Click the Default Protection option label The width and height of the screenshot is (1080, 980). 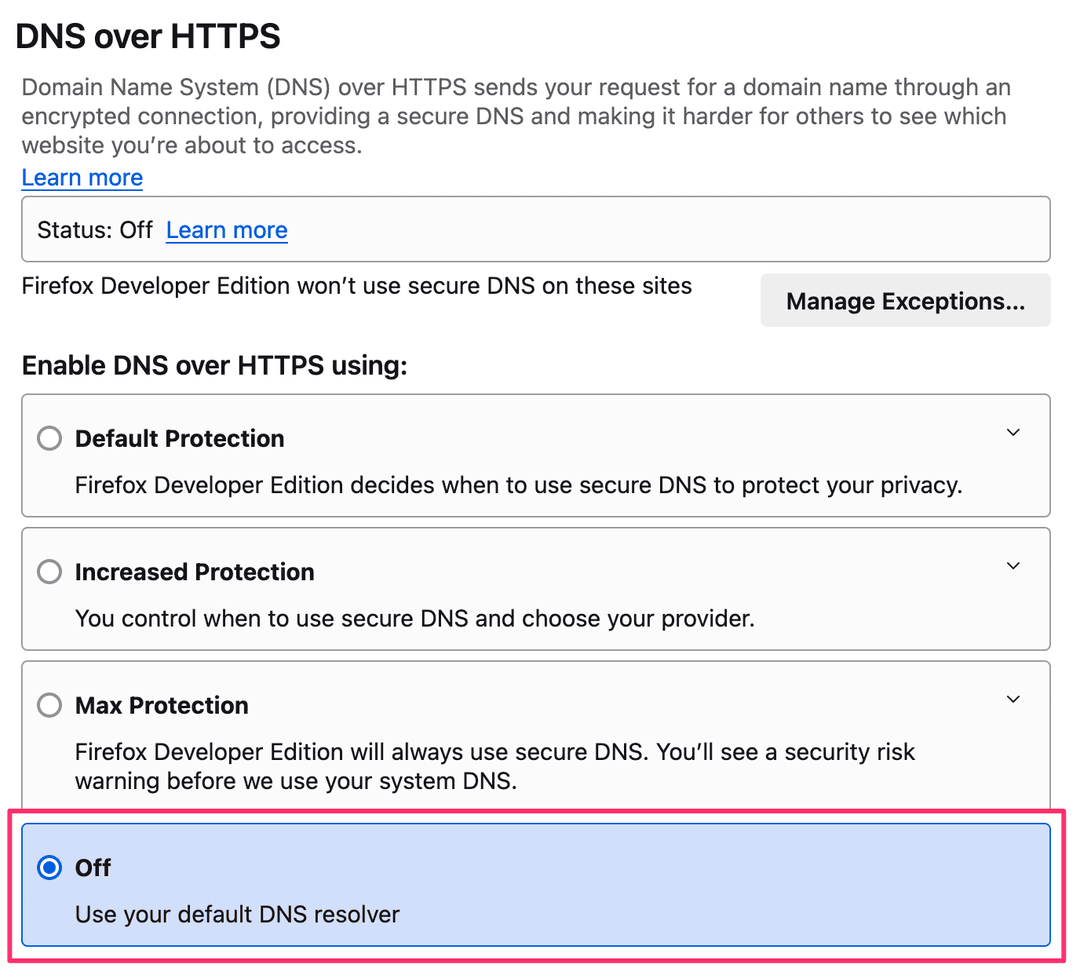point(180,438)
